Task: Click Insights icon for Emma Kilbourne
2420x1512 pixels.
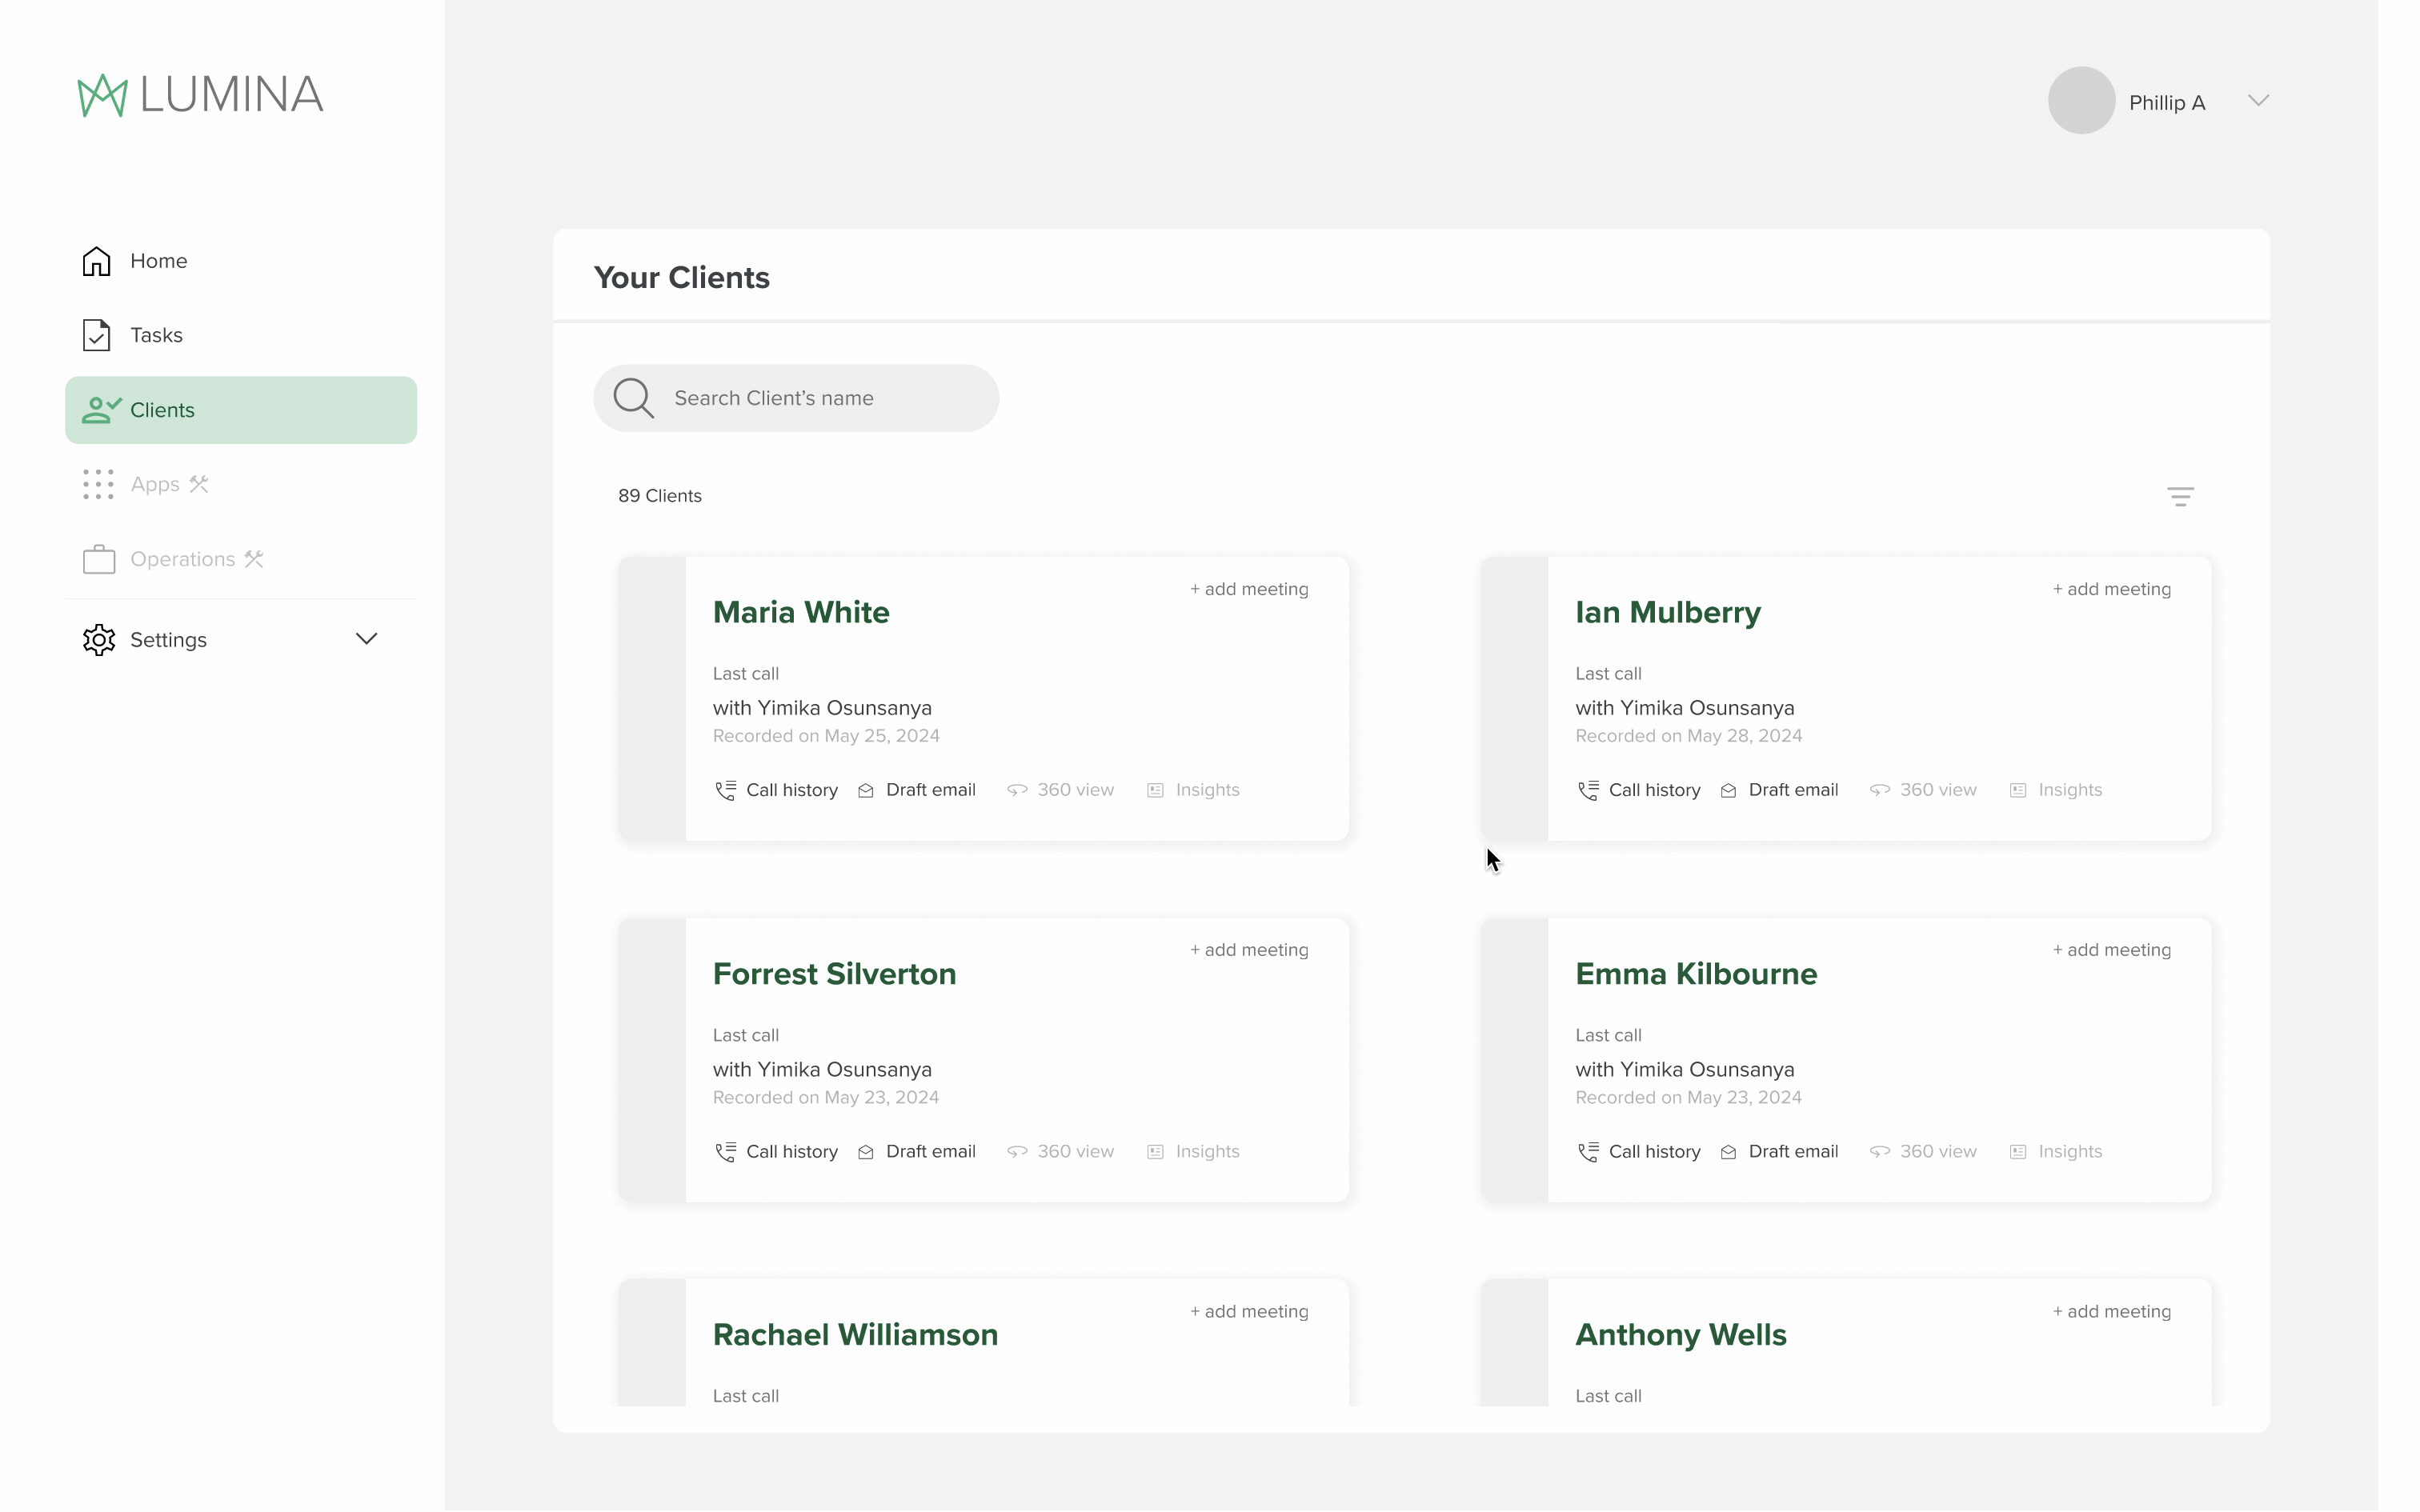Action: click(x=2018, y=1153)
